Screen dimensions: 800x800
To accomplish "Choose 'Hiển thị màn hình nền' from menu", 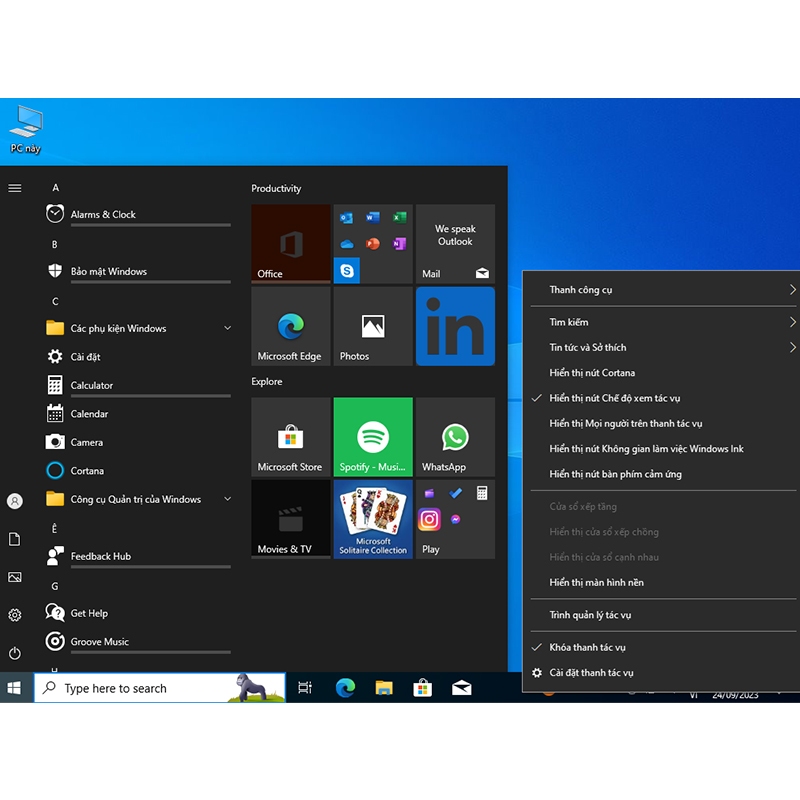I will [596, 582].
